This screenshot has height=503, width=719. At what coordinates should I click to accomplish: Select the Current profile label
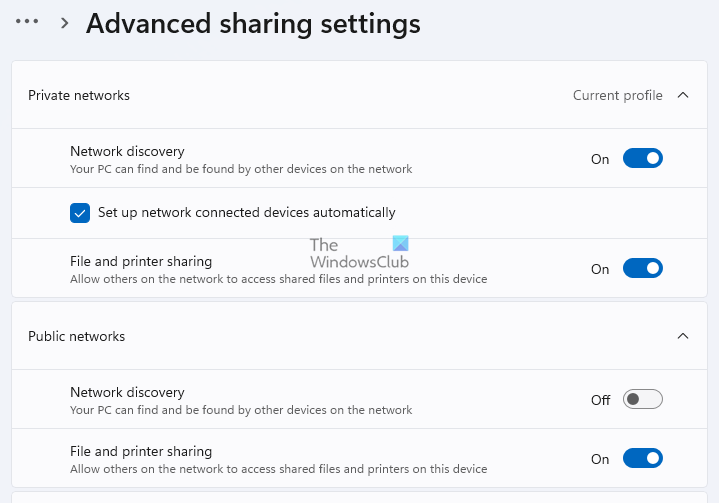(617, 96)
